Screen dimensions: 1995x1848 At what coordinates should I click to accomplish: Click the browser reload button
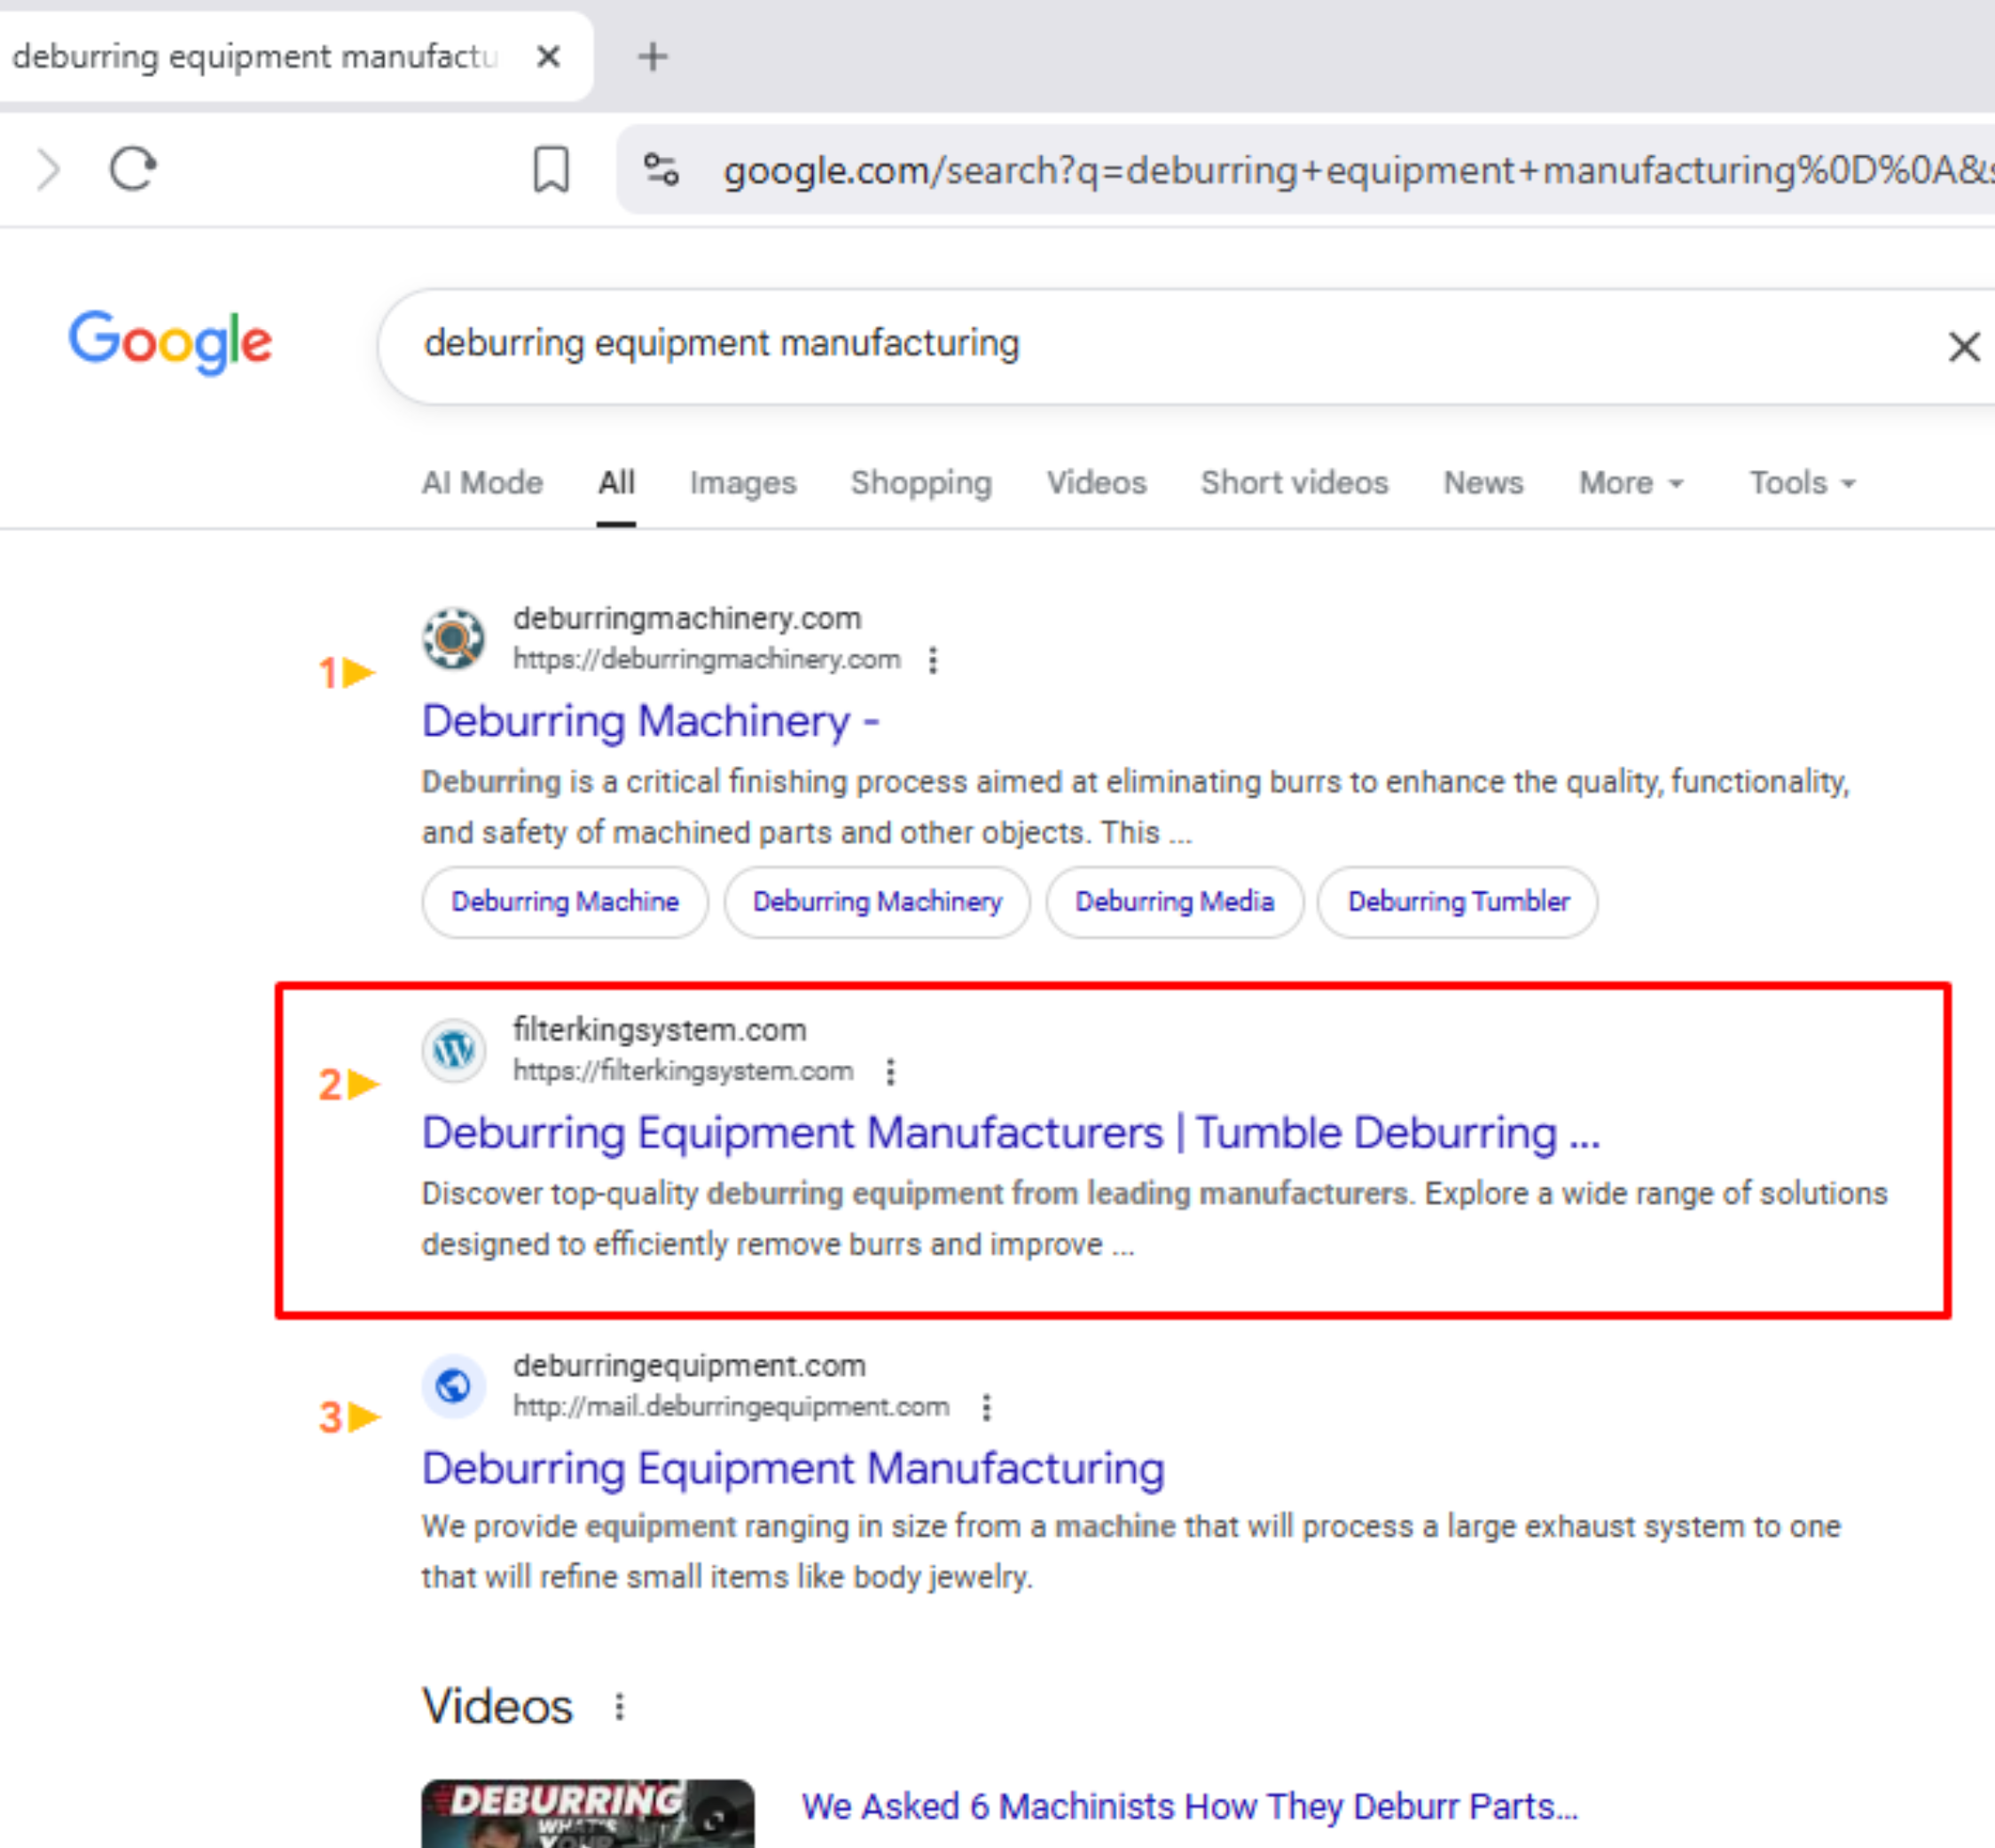[132, 168]
